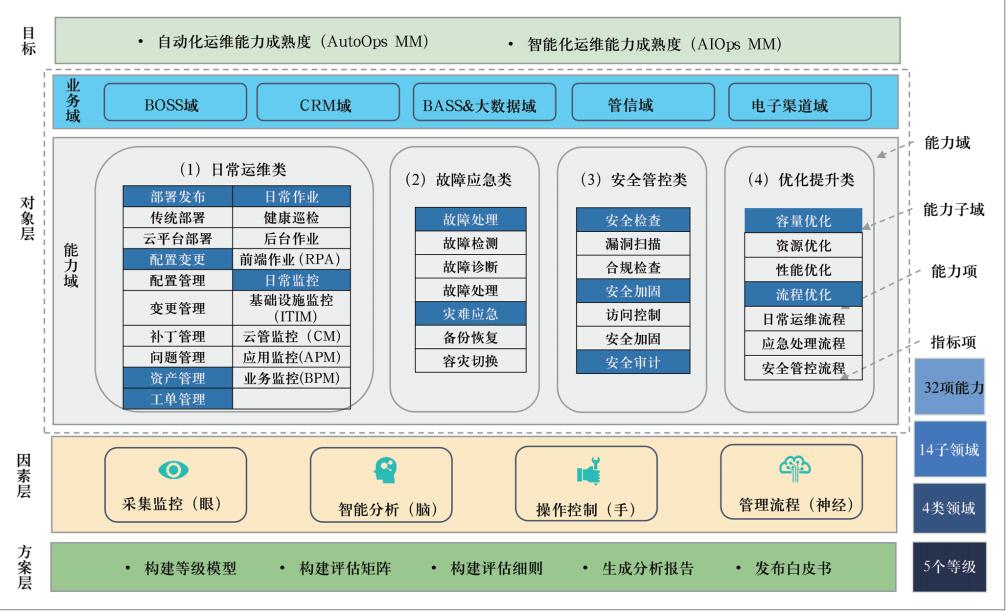1006x611 pixels.
Task: Click the 14子领域 color block
Action: [949, 448]
